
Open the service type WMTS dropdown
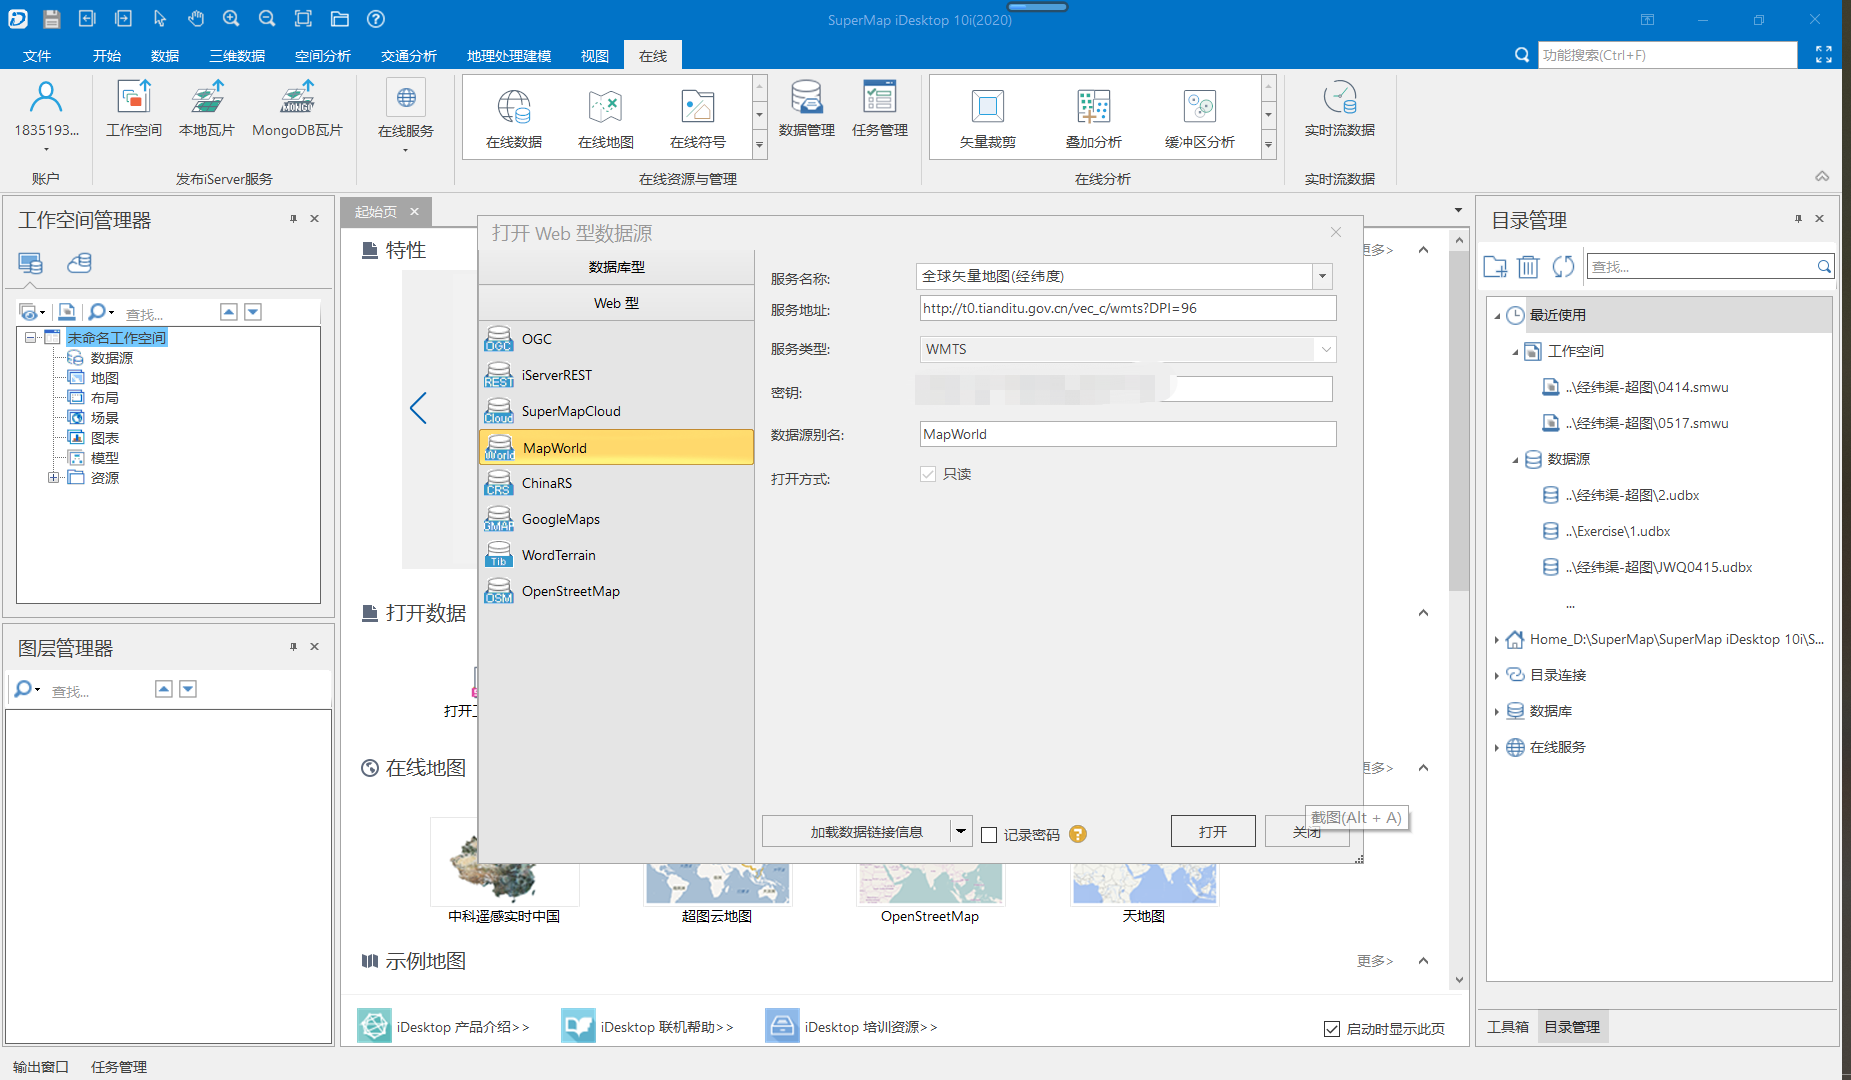pos(1326,349)
